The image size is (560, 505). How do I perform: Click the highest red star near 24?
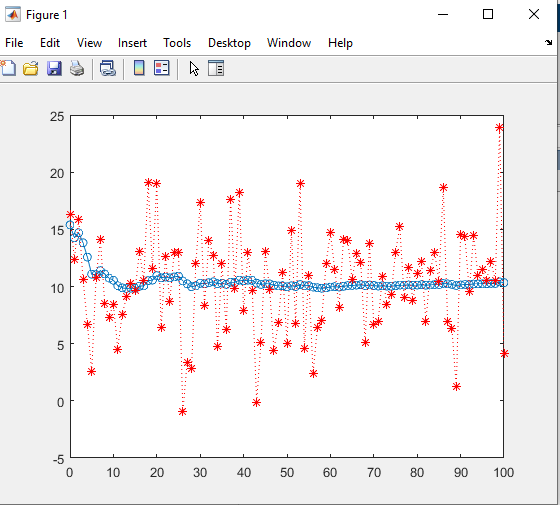click(x=499, y=128)
